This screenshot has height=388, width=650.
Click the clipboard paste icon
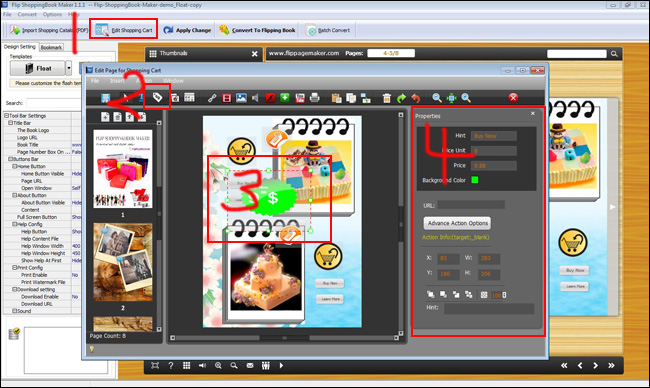pyautogui.click(x=337, y=98)
